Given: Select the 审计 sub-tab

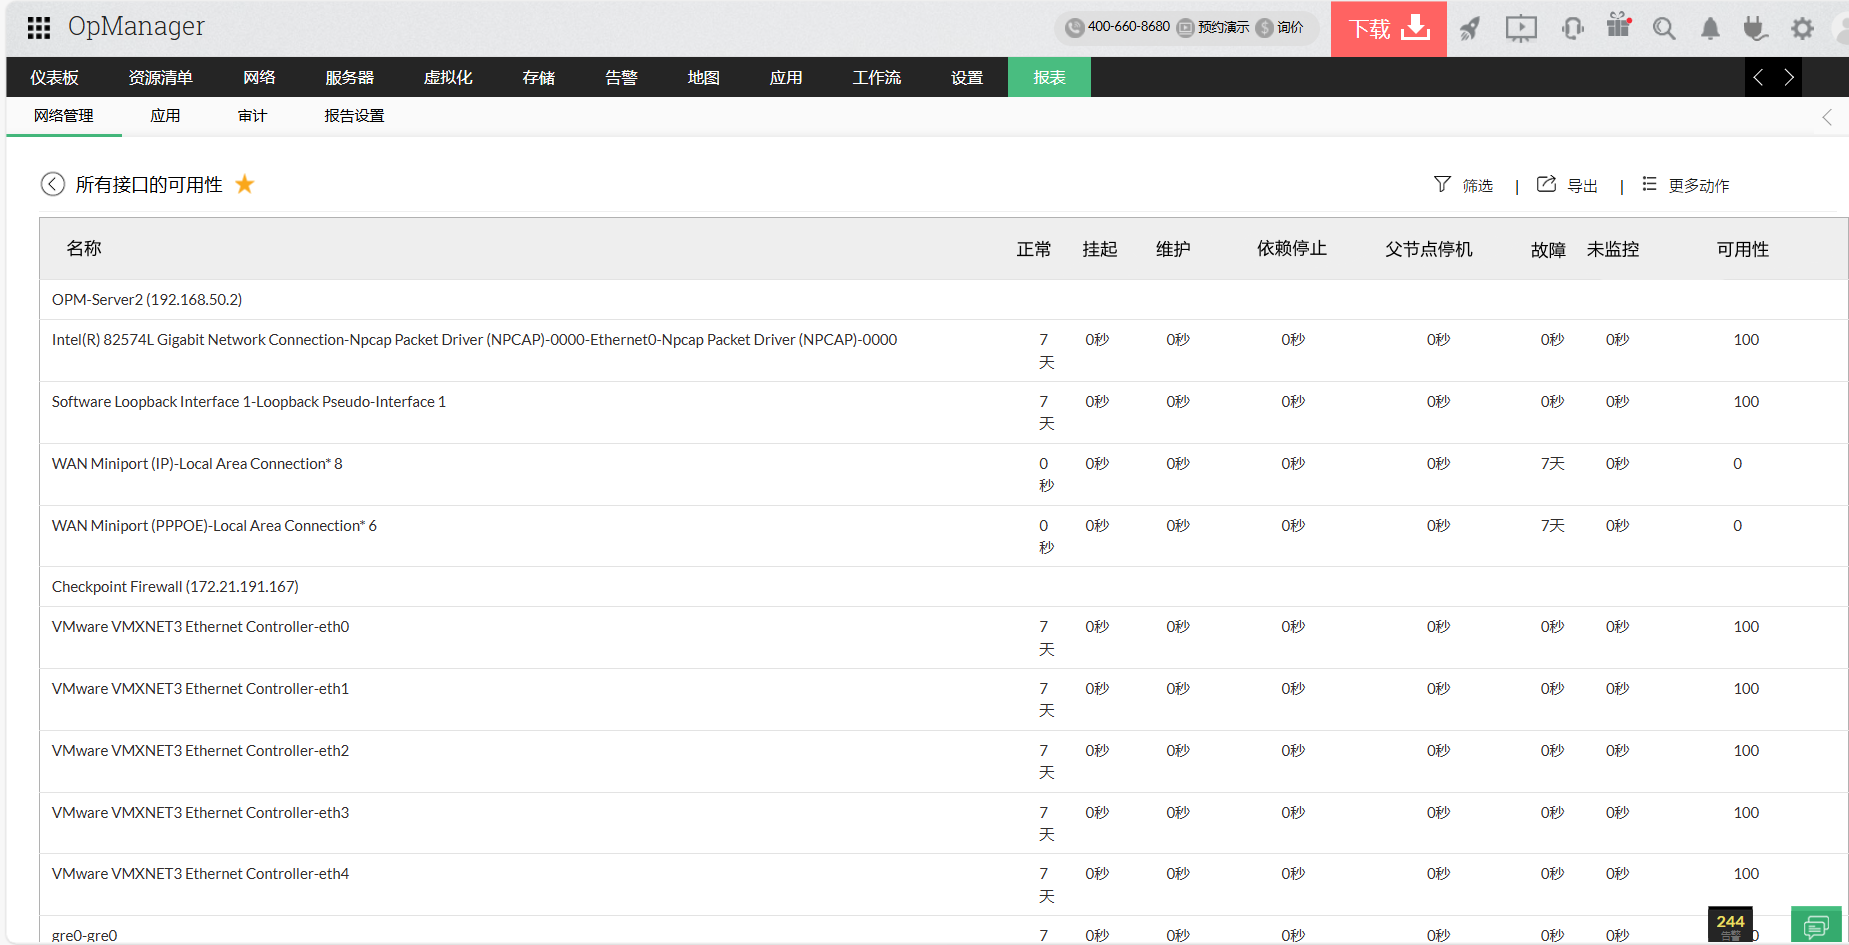Looking at the screenshot, I should coord(252,116).
